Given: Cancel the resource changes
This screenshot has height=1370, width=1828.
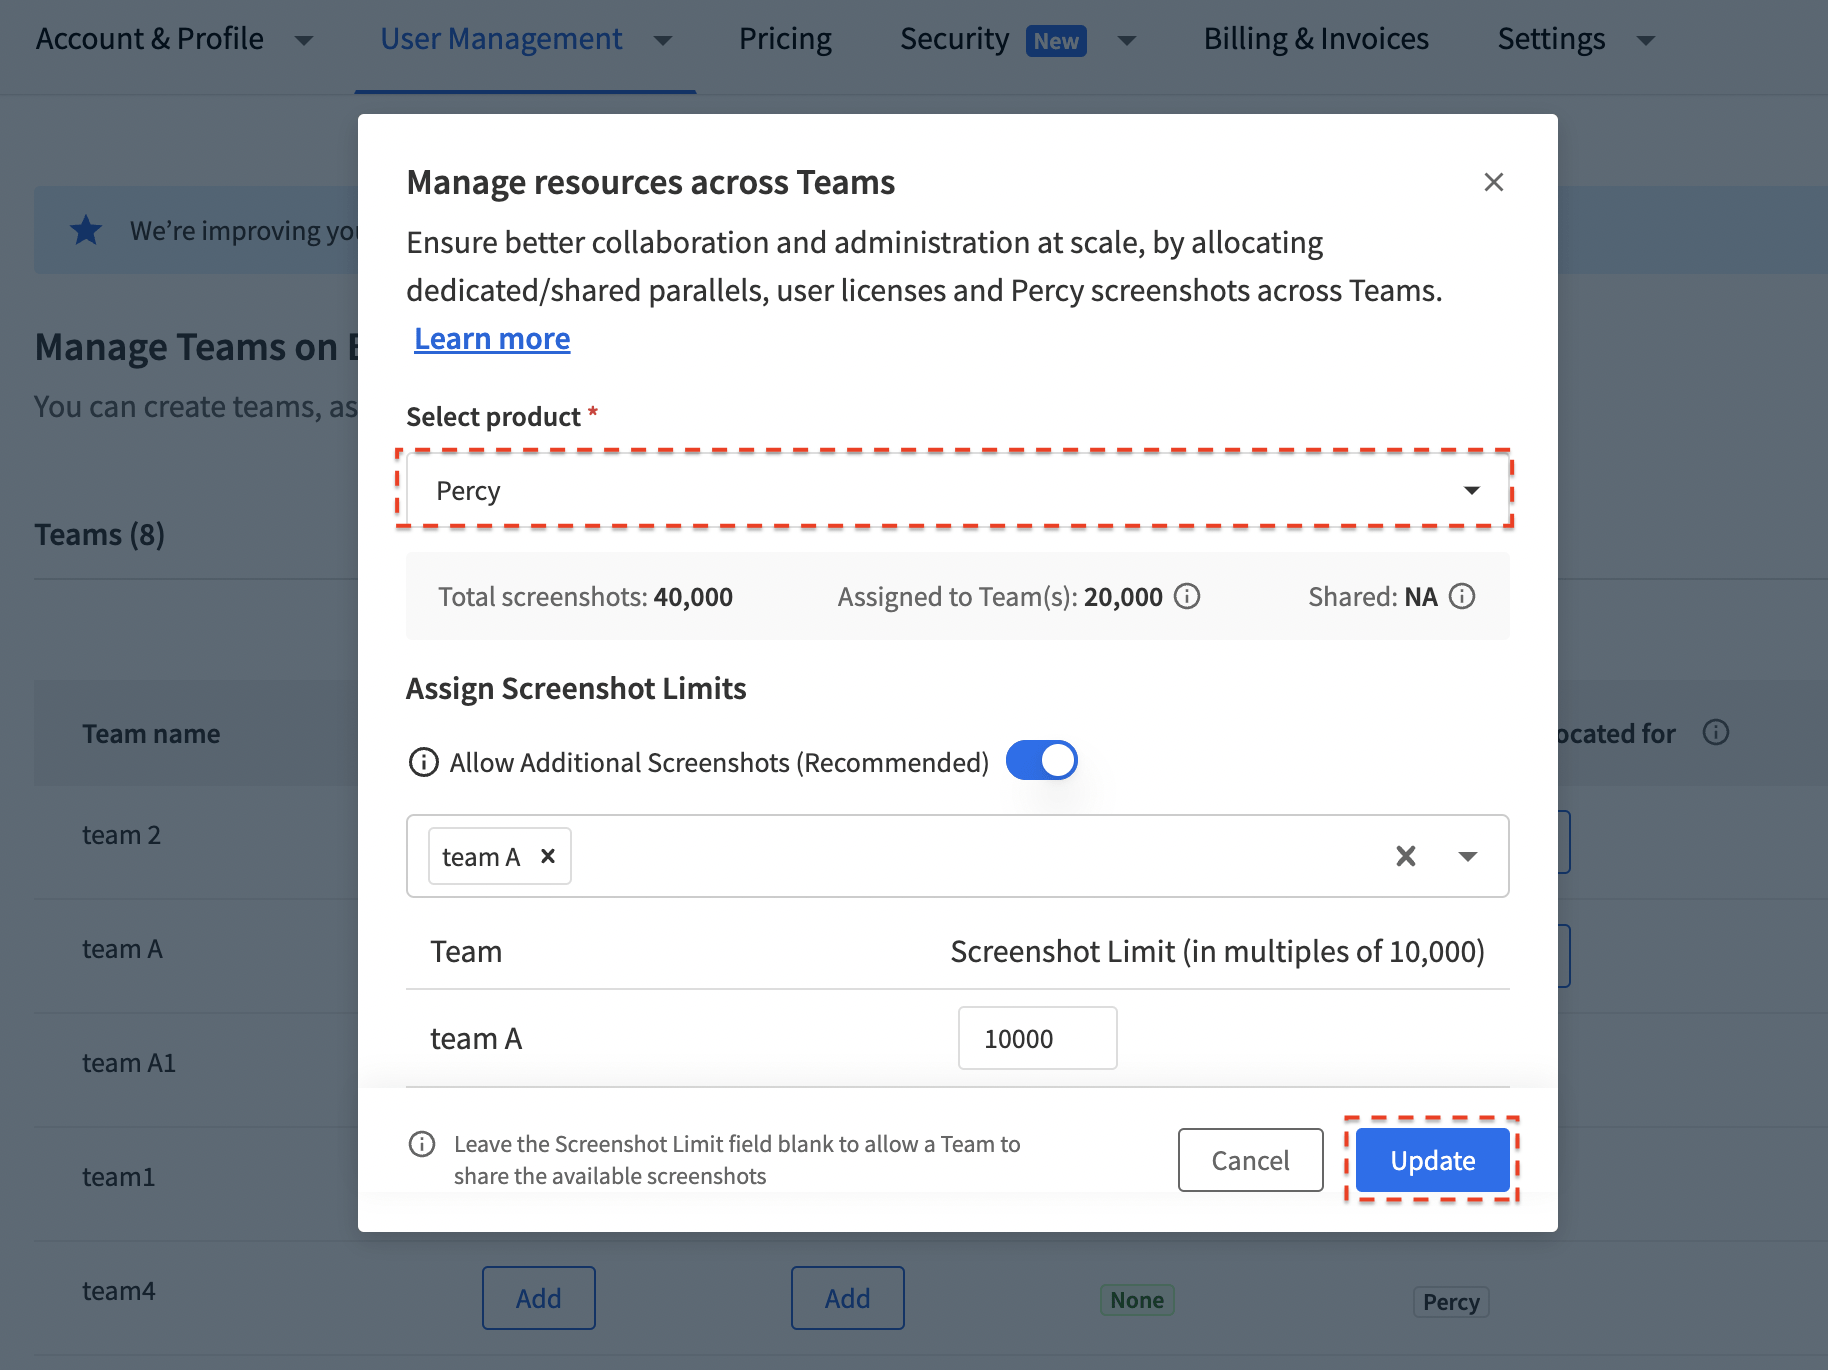Looking at the screenshot, I should coord(1250,1160).
